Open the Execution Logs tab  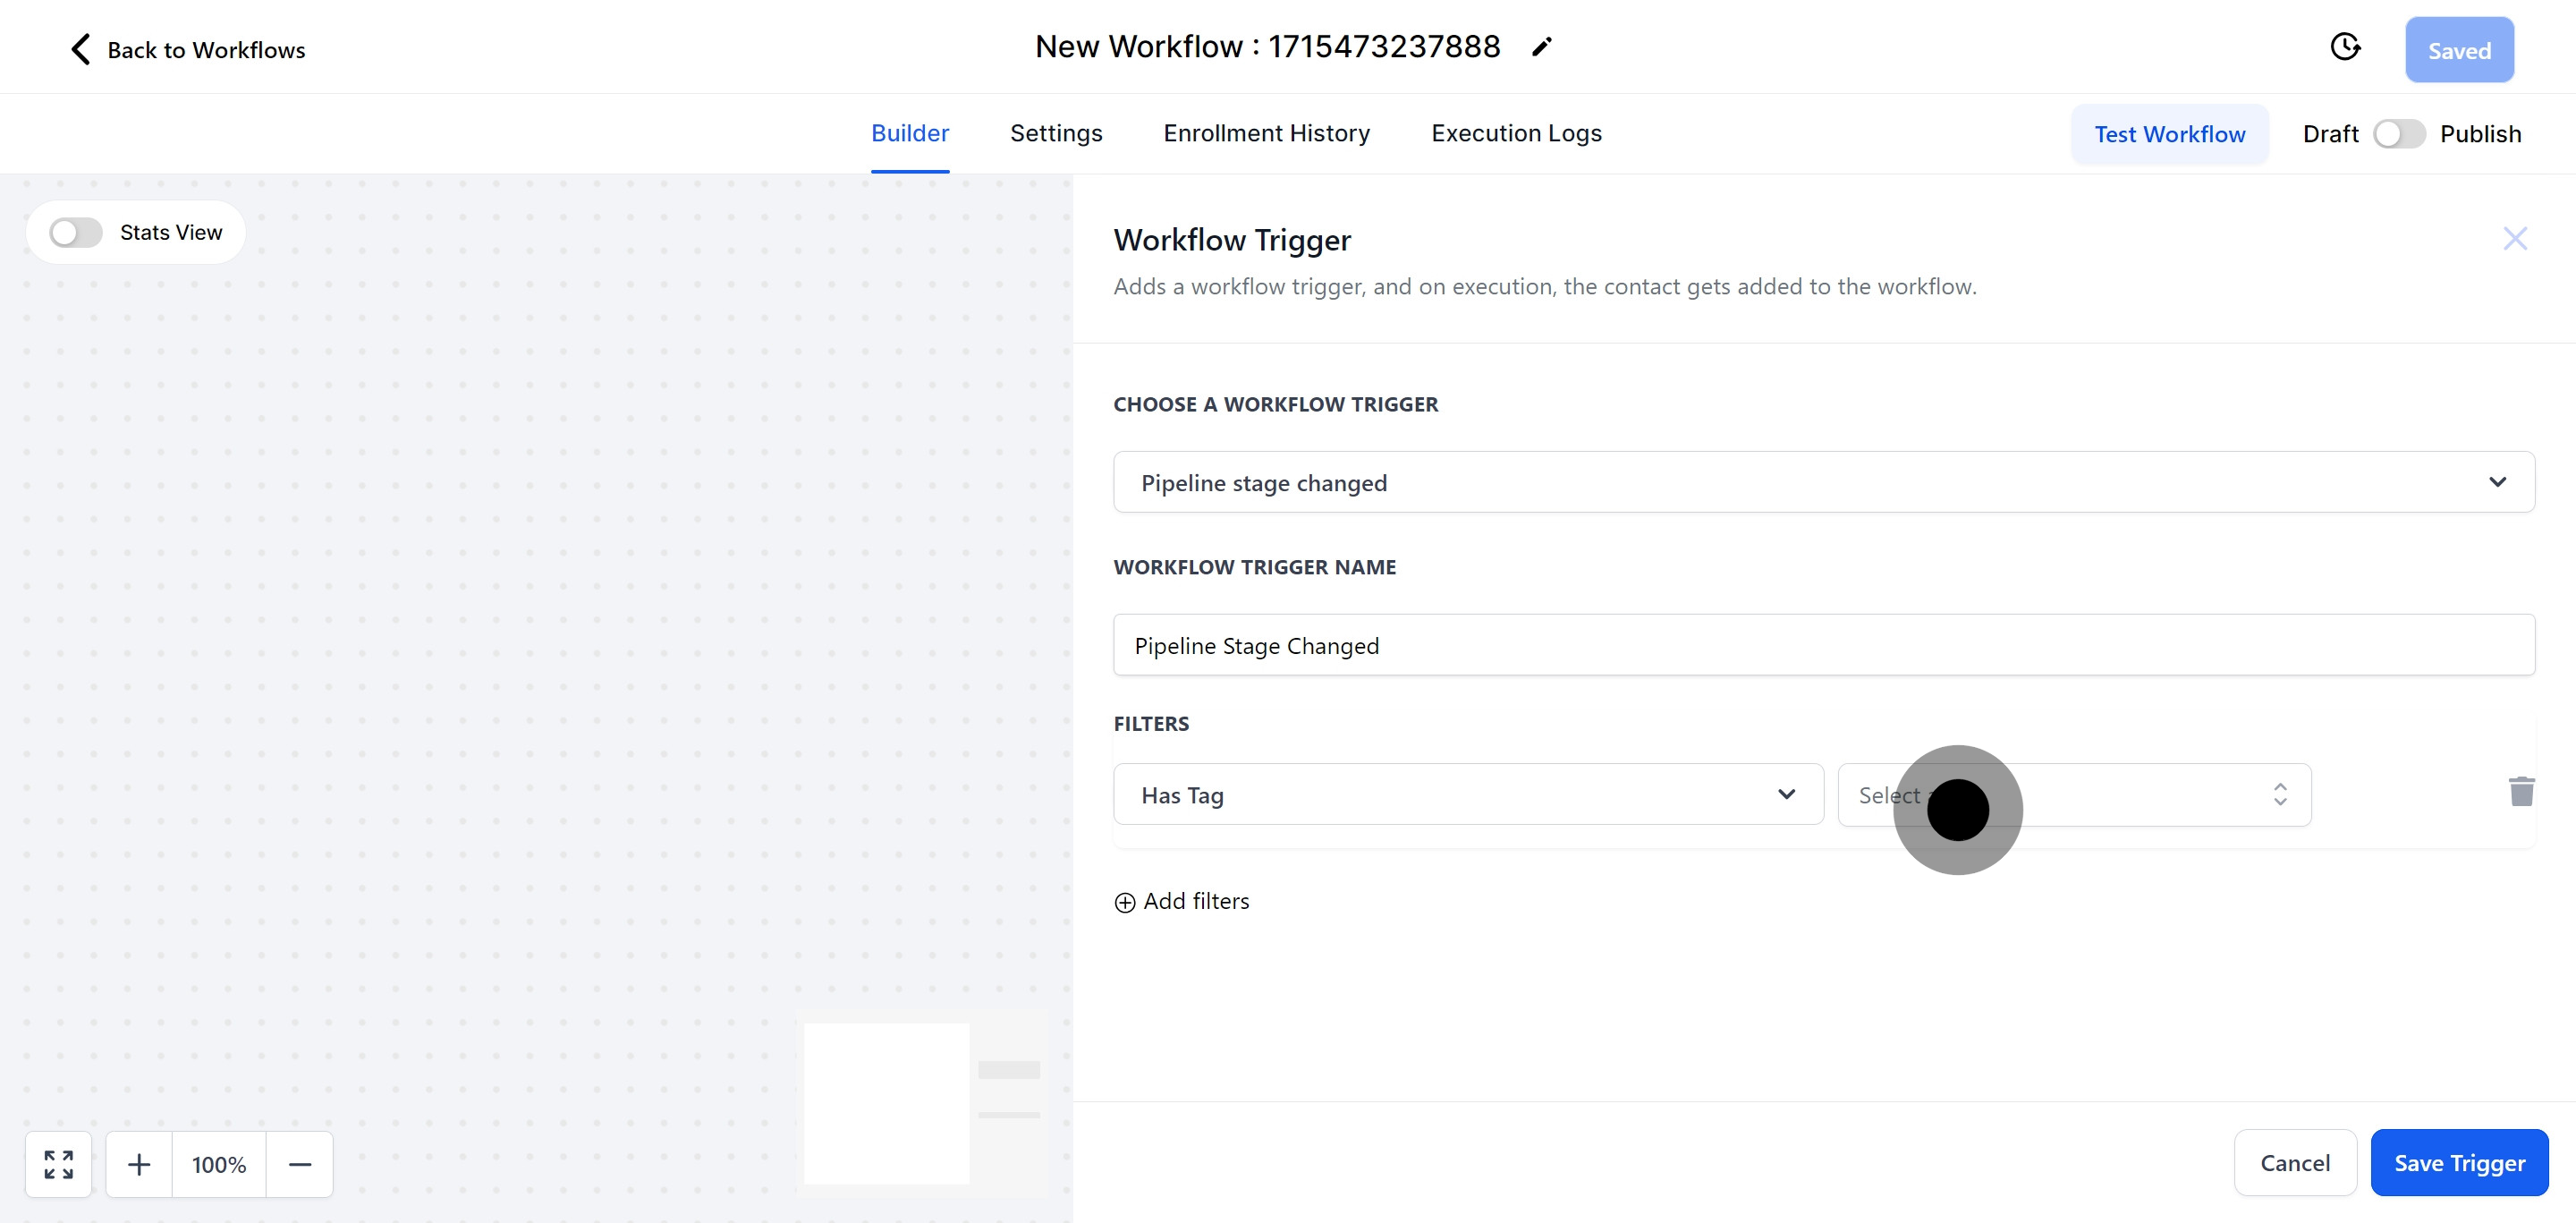[1515, 134]
